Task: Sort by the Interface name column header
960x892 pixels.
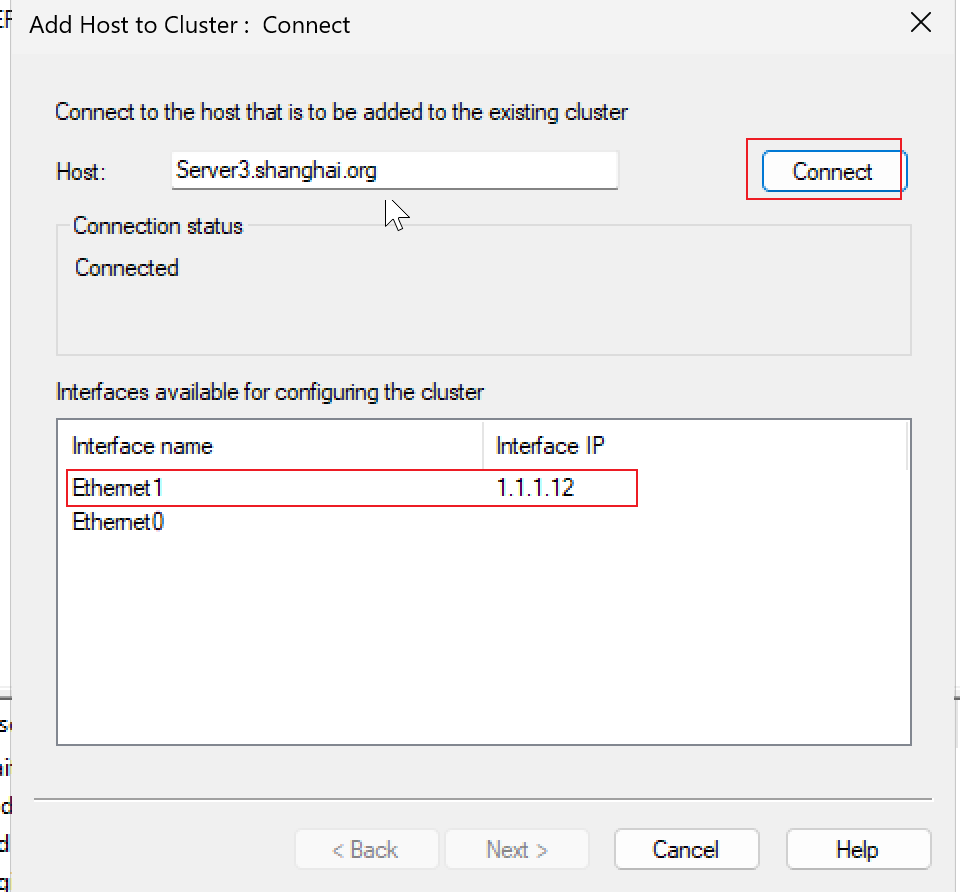Action: [270, 446]
